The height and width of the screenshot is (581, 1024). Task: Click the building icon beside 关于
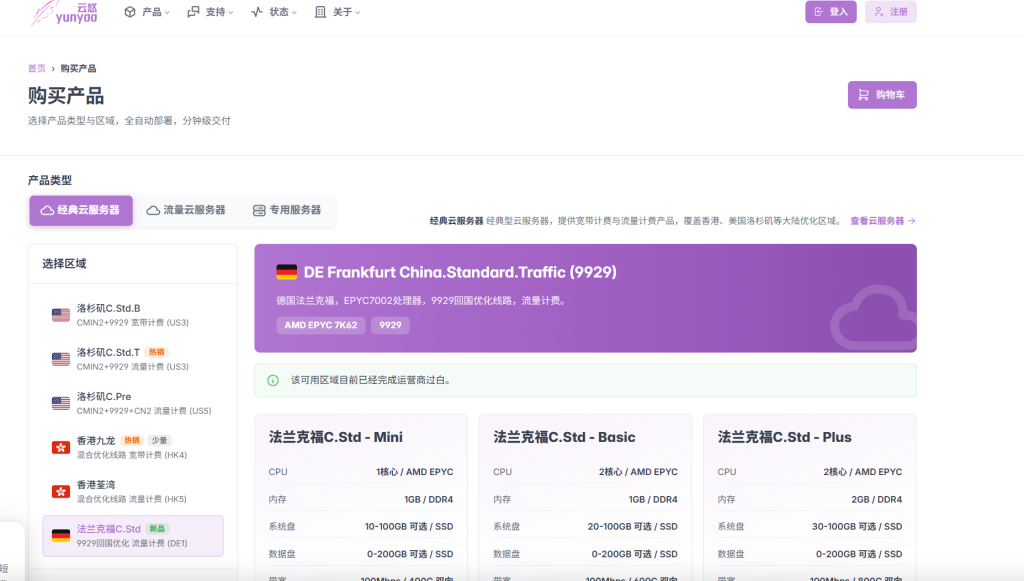pos(320,12)
